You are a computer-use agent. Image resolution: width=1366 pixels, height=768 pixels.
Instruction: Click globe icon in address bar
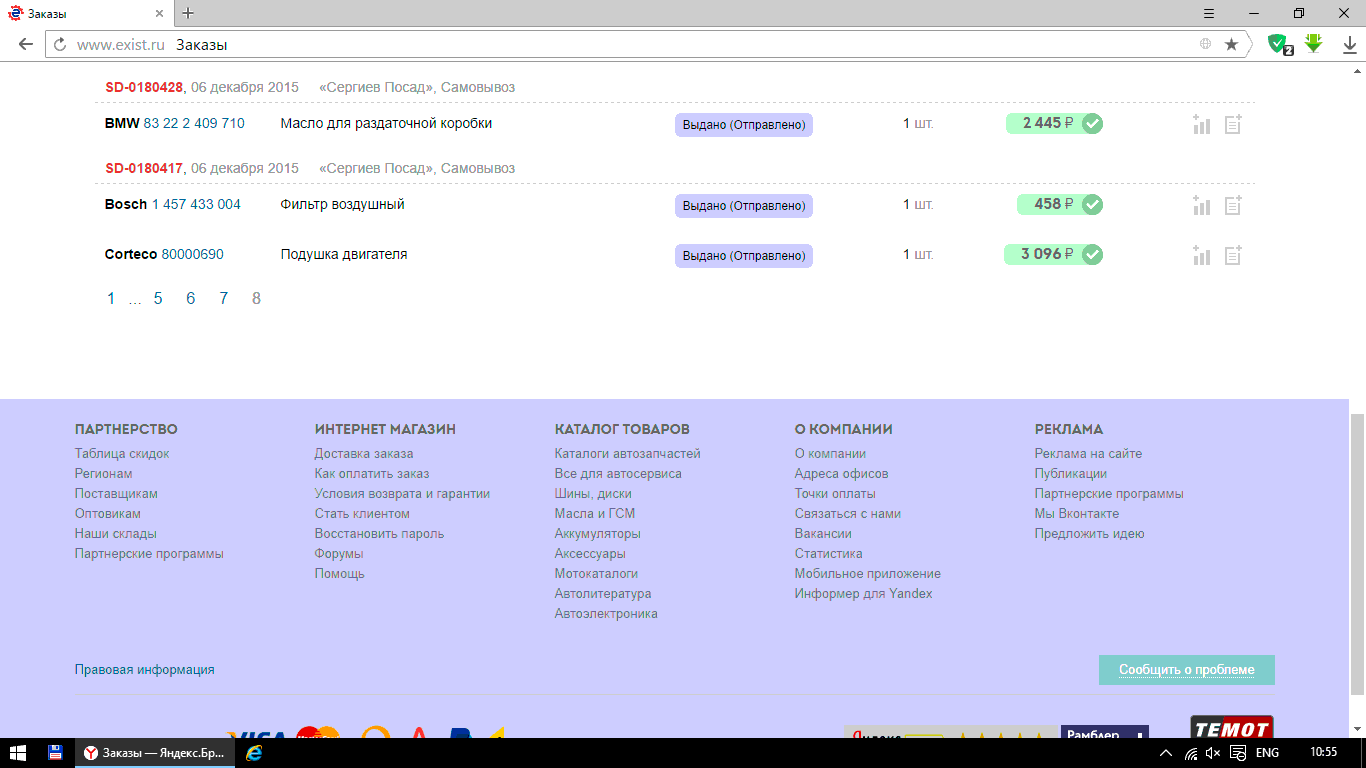point(1206,44)
